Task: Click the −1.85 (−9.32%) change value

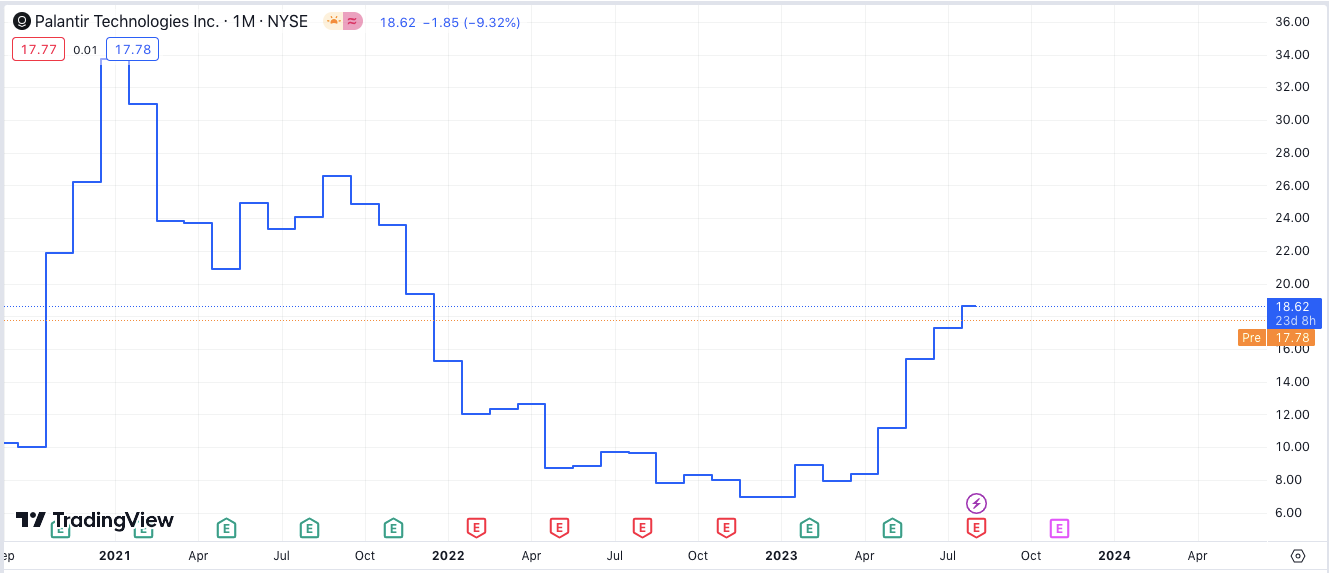Action: click(471, 22)
